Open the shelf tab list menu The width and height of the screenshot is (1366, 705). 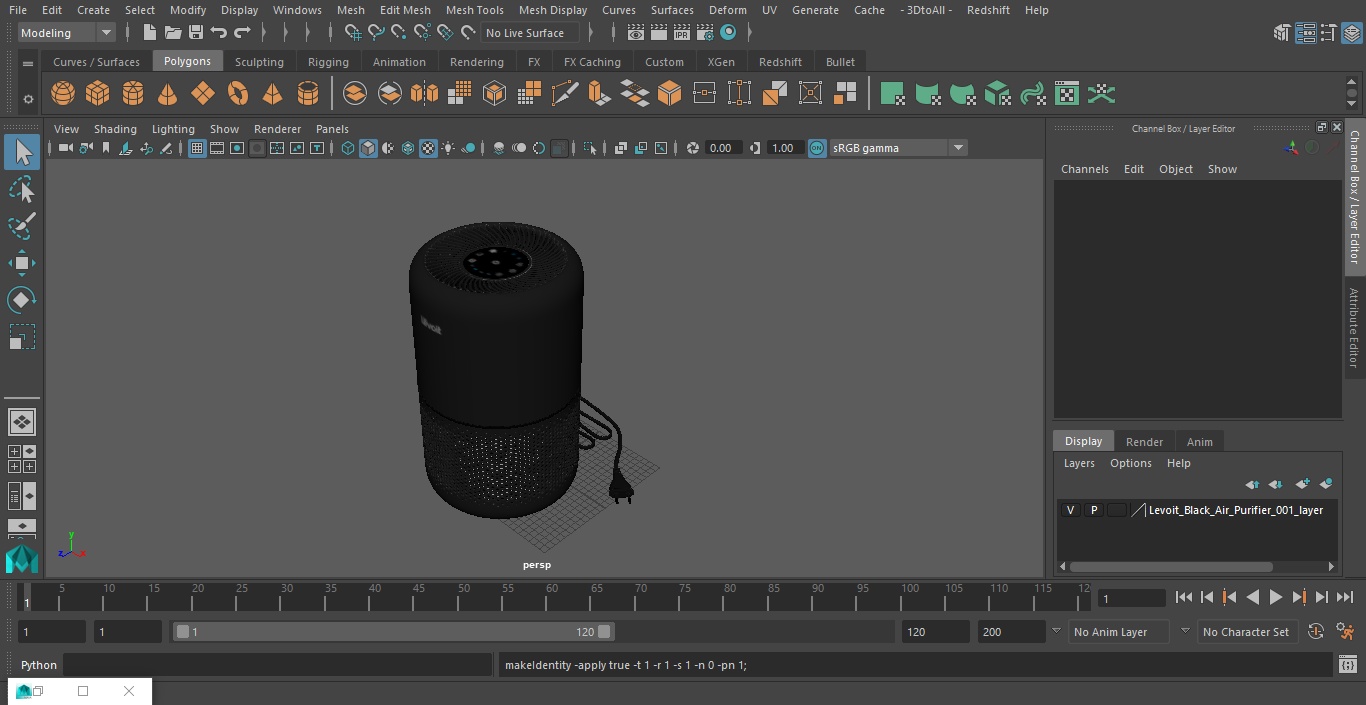point(28,62)
